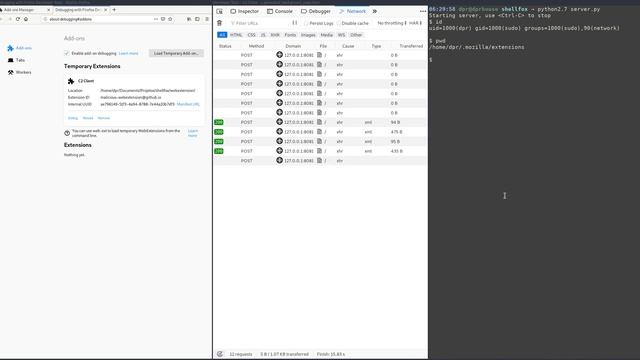The height and width of the screenshot is (360, 640).
Task: Click Debug link for C2 Client
Action: click(73, 118)
